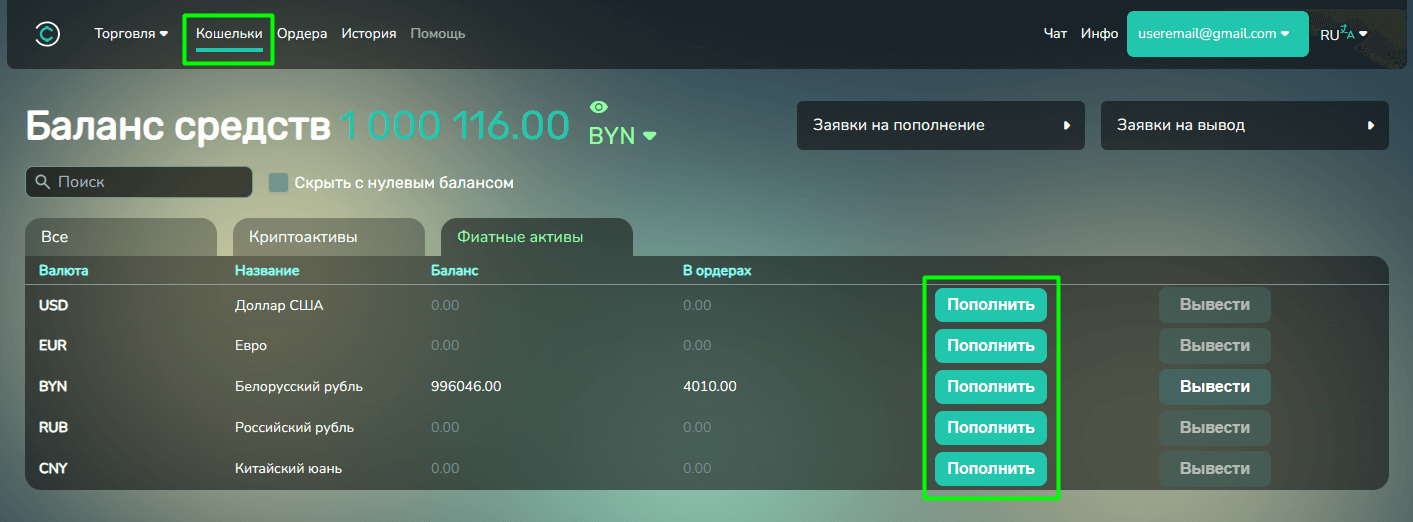Go to the Ордера page
The height and width of the screenshot is (522, 1413).
click(x=302, y=34)
